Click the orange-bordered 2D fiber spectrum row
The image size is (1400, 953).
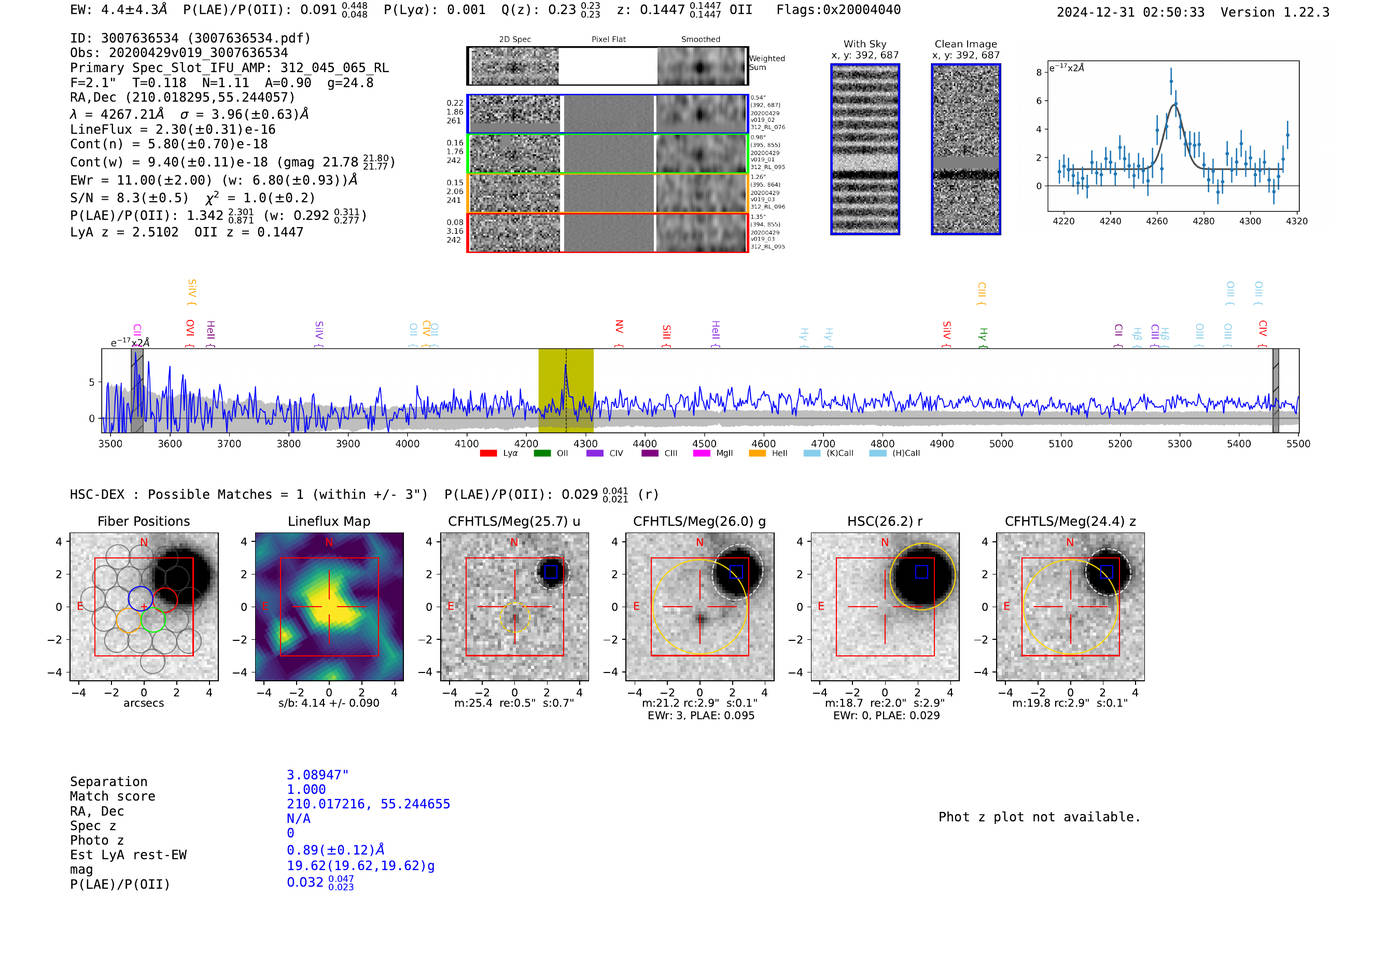coord(607,193)
